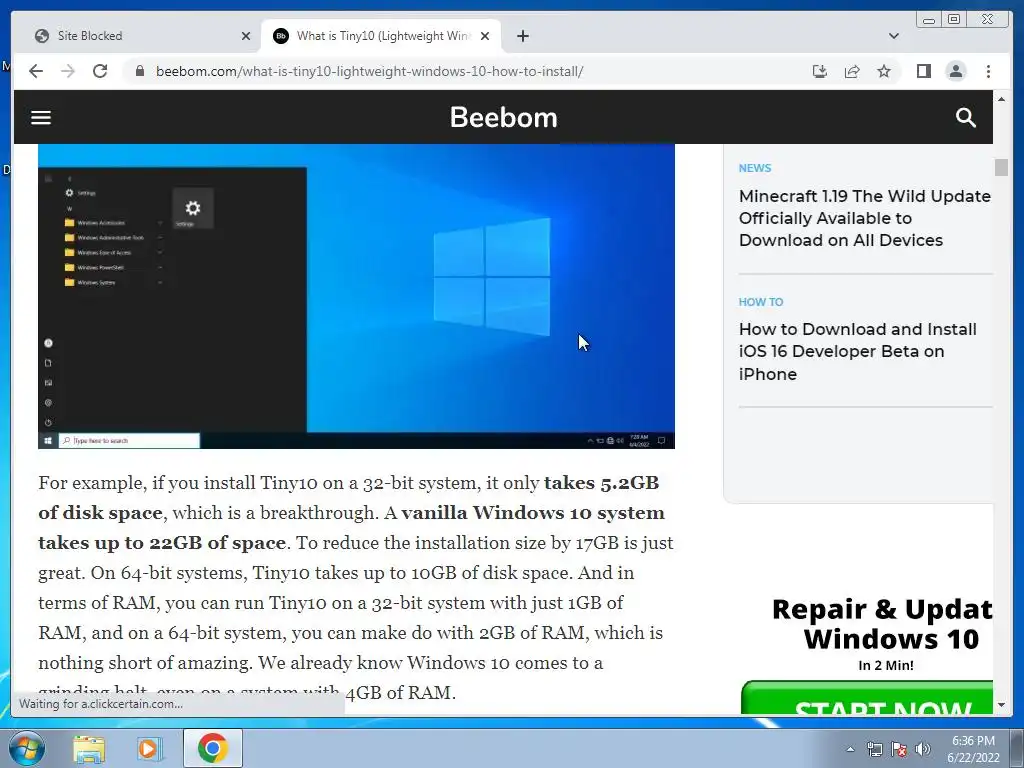Image resolution: width=1024 pixels, height=768 pixels.
Task: Select the What is Tiny10 tab
Action: point(381,36)
